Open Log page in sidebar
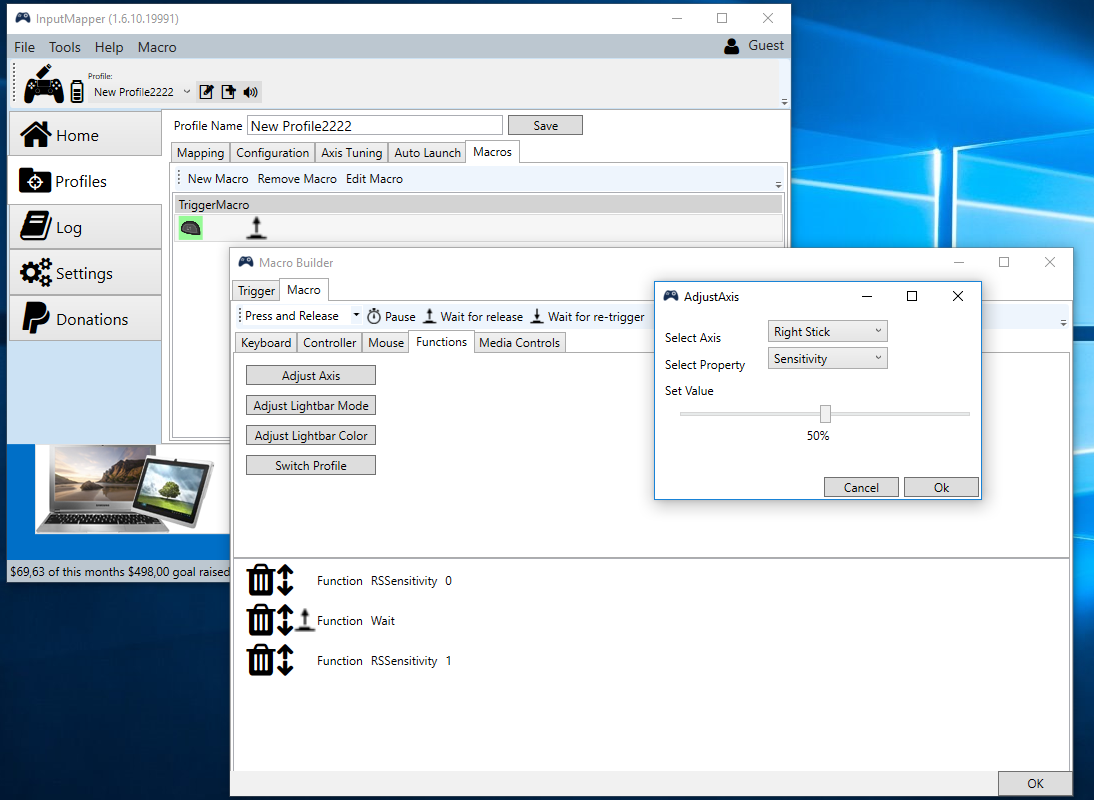Image resolution: width=1094 pixels, height=800 pixels. click(x=86, y=227)
